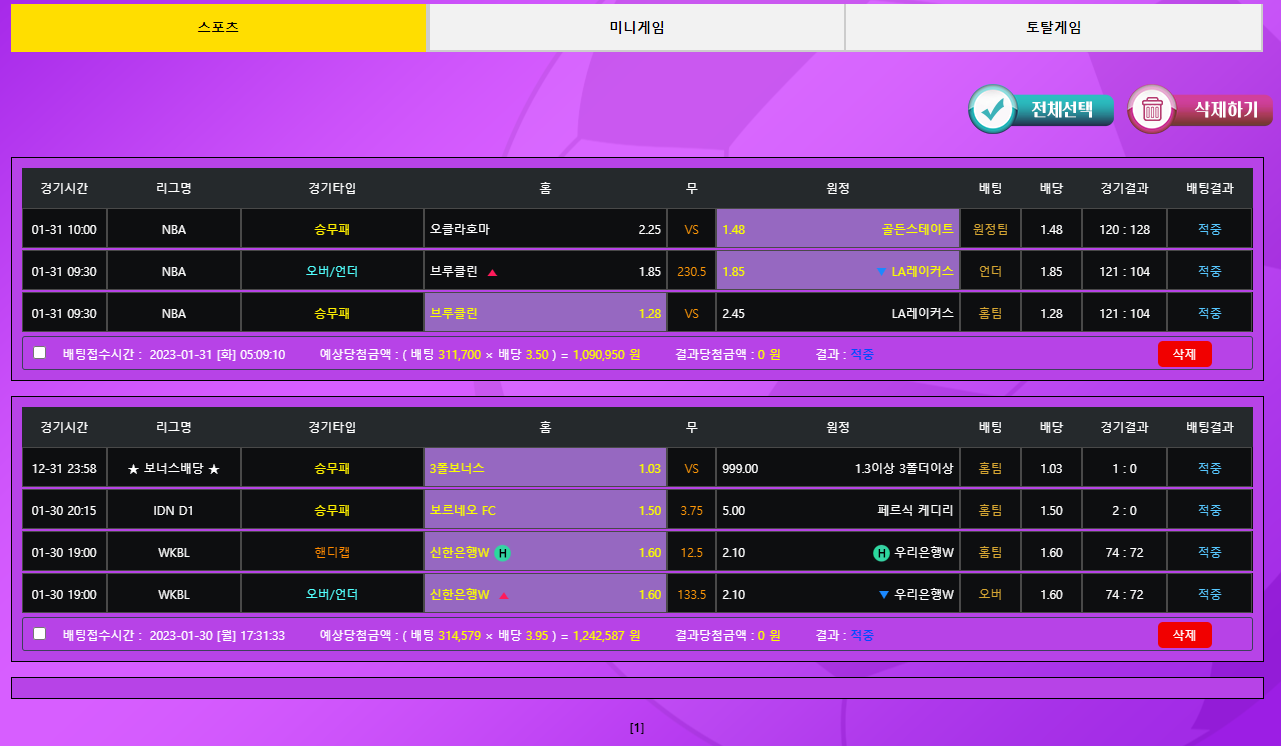The image size is (1281, 746).
Task: Select the highlighted 브루클린 1.28 home cell
Action: click(x=545, y=314)
